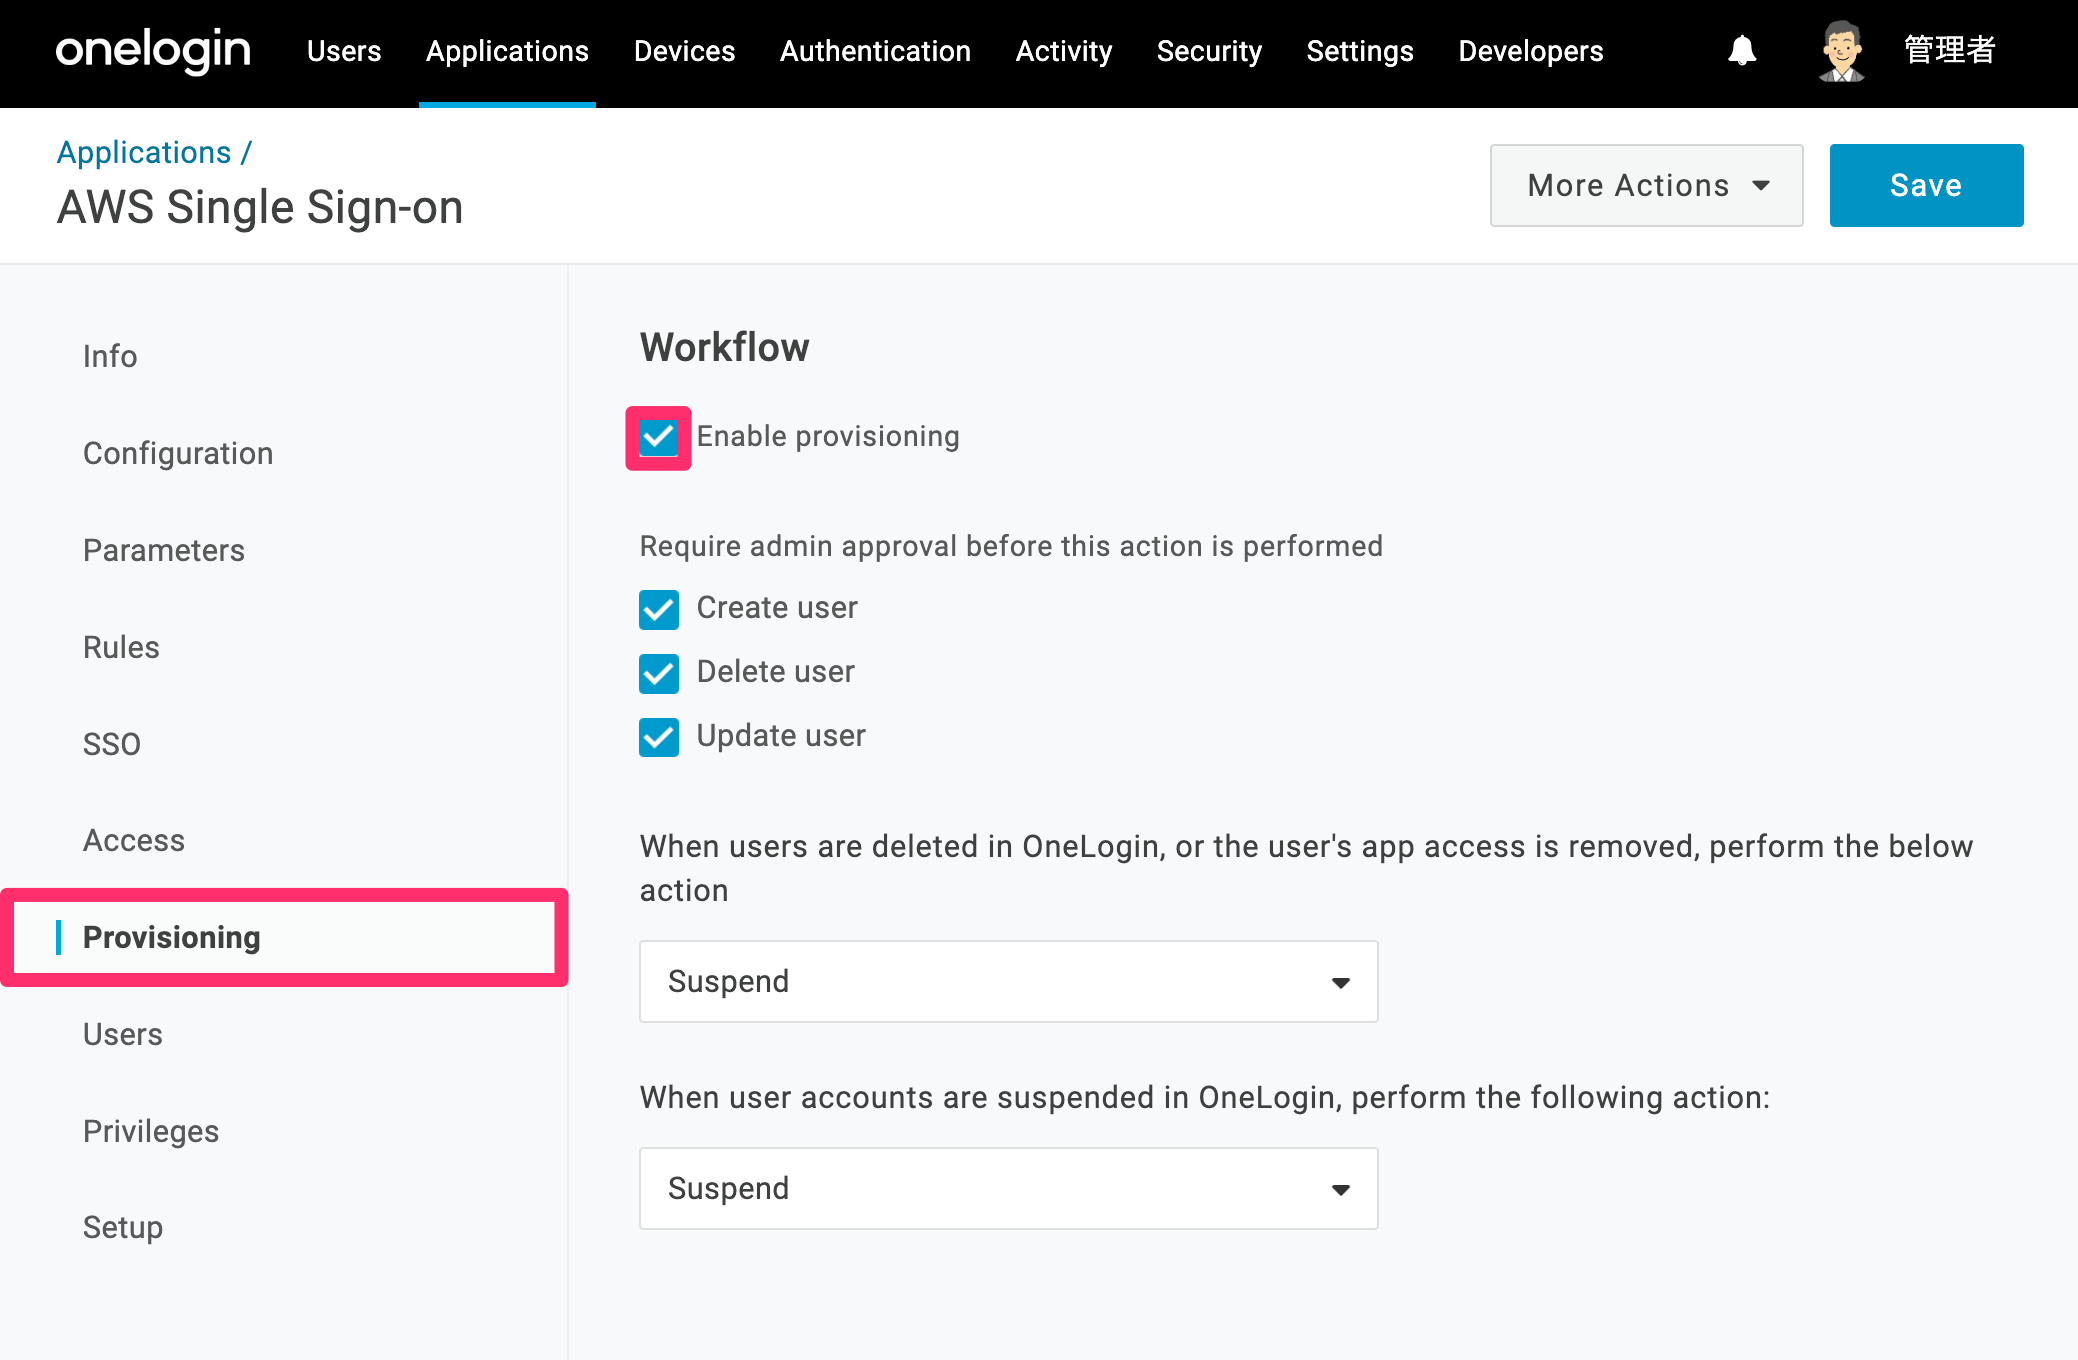The width and height of the screenshot is (2078, 1360).
Task: Open the SSO sidebar tab
Action: pyautogui.click(x=112, y=744)
